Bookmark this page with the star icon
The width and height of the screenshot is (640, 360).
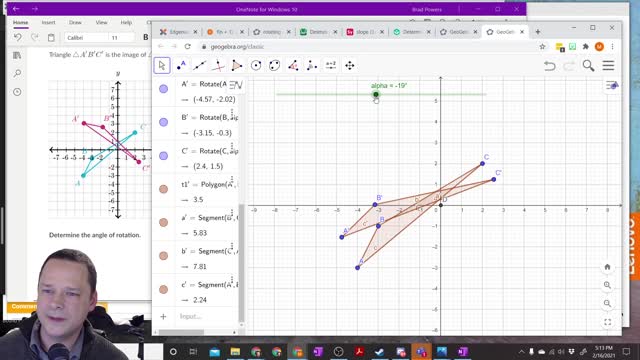coord(542,47)
